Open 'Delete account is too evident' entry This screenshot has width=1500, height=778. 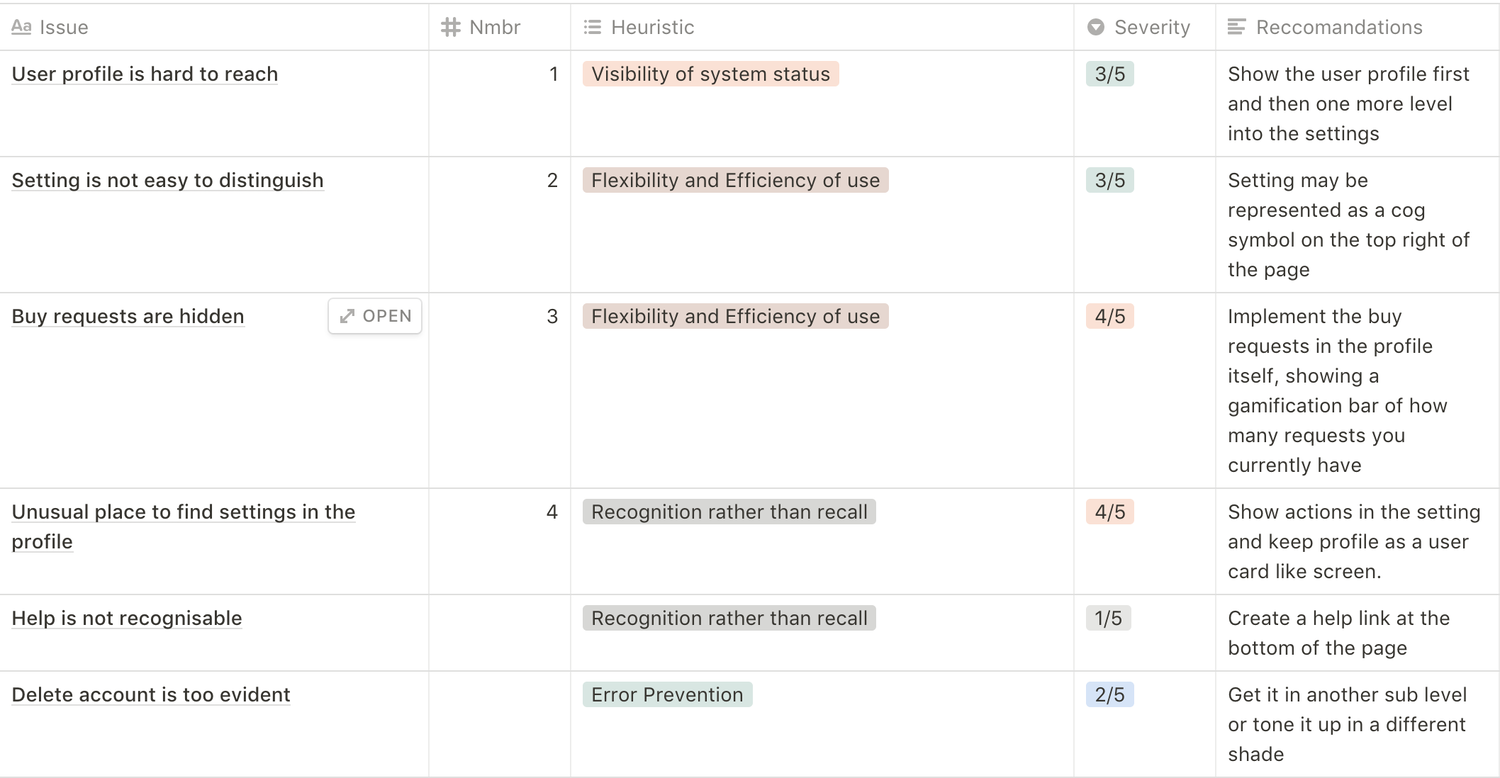151,695
